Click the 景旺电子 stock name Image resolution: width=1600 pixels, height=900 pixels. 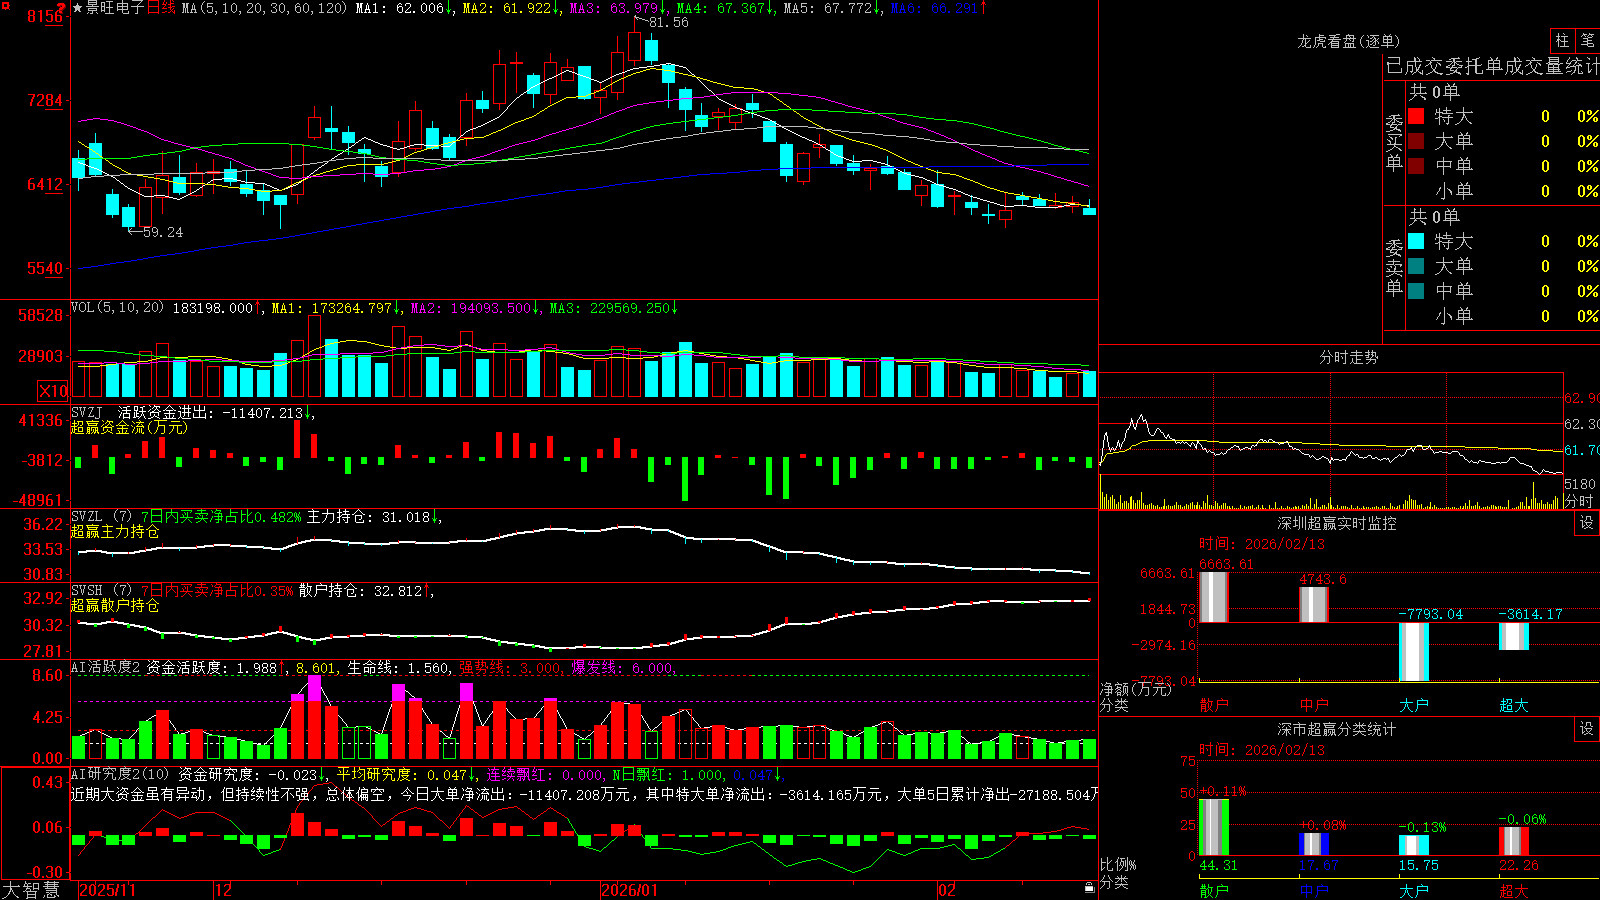[115, 8]
